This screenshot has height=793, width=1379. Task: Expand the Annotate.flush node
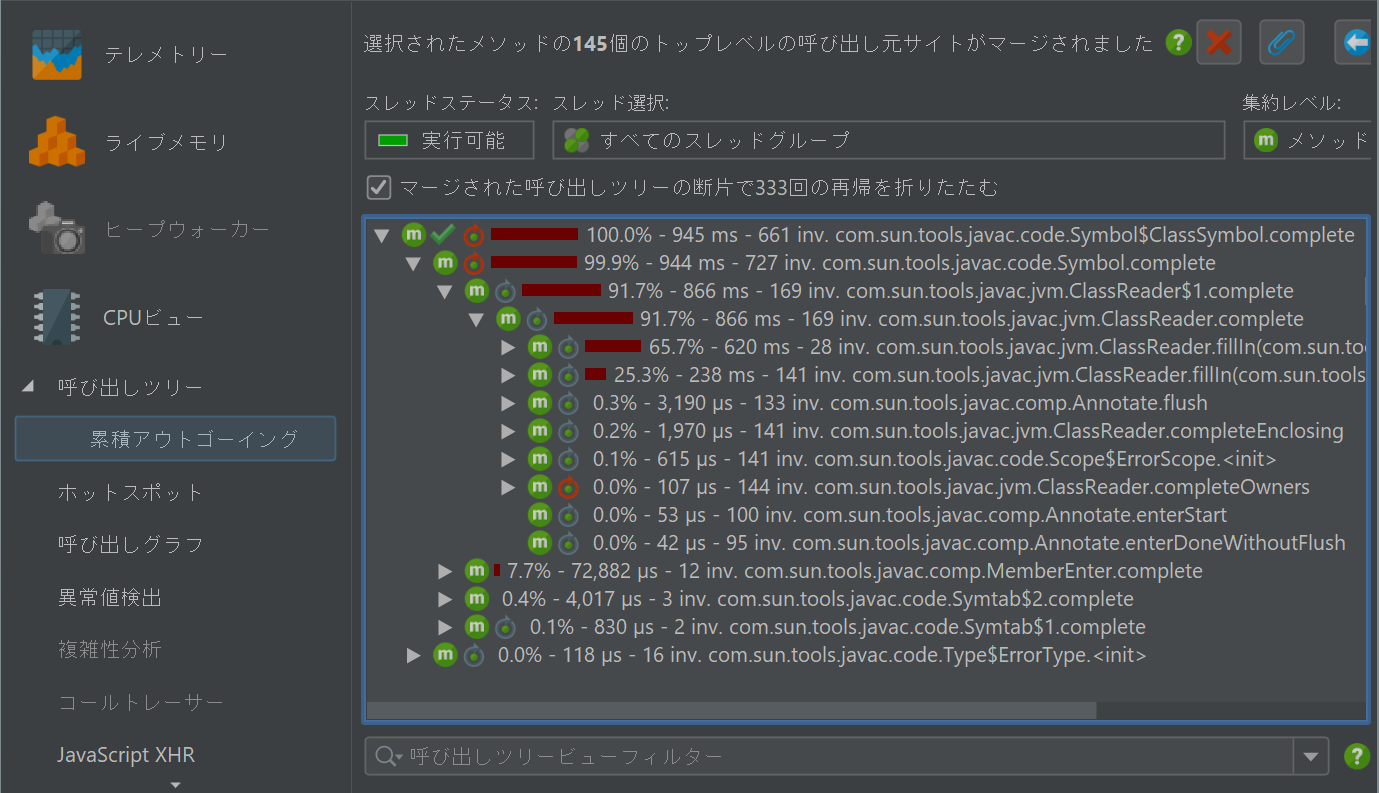(508, 403)
